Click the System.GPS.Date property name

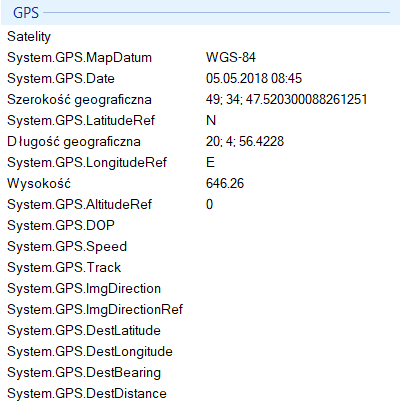(x=61, y=79)
